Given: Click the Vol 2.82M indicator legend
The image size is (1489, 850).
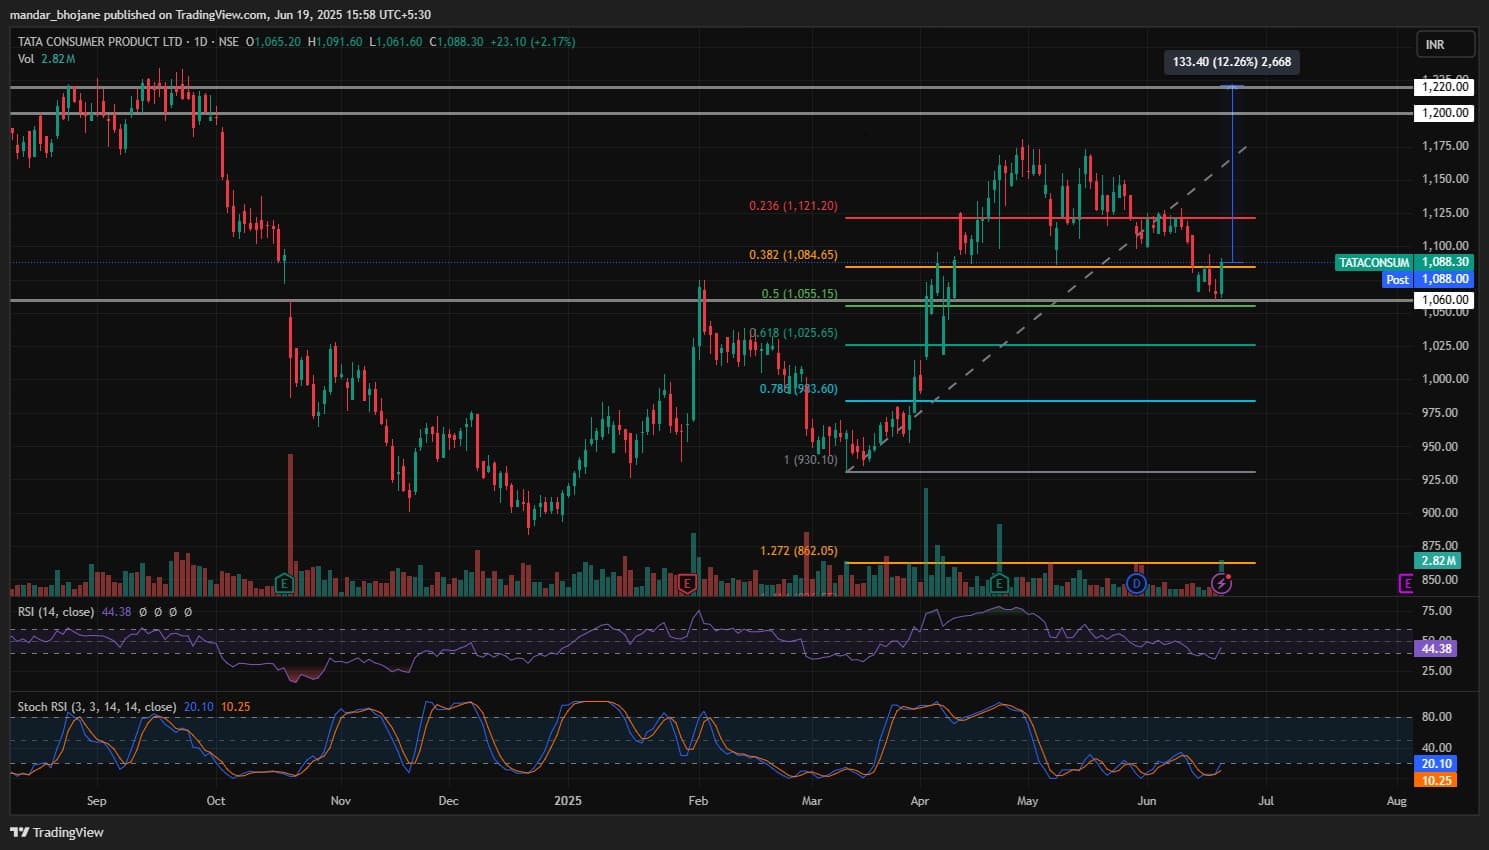Looking at the screenshot, I should (x=46, y=59).
